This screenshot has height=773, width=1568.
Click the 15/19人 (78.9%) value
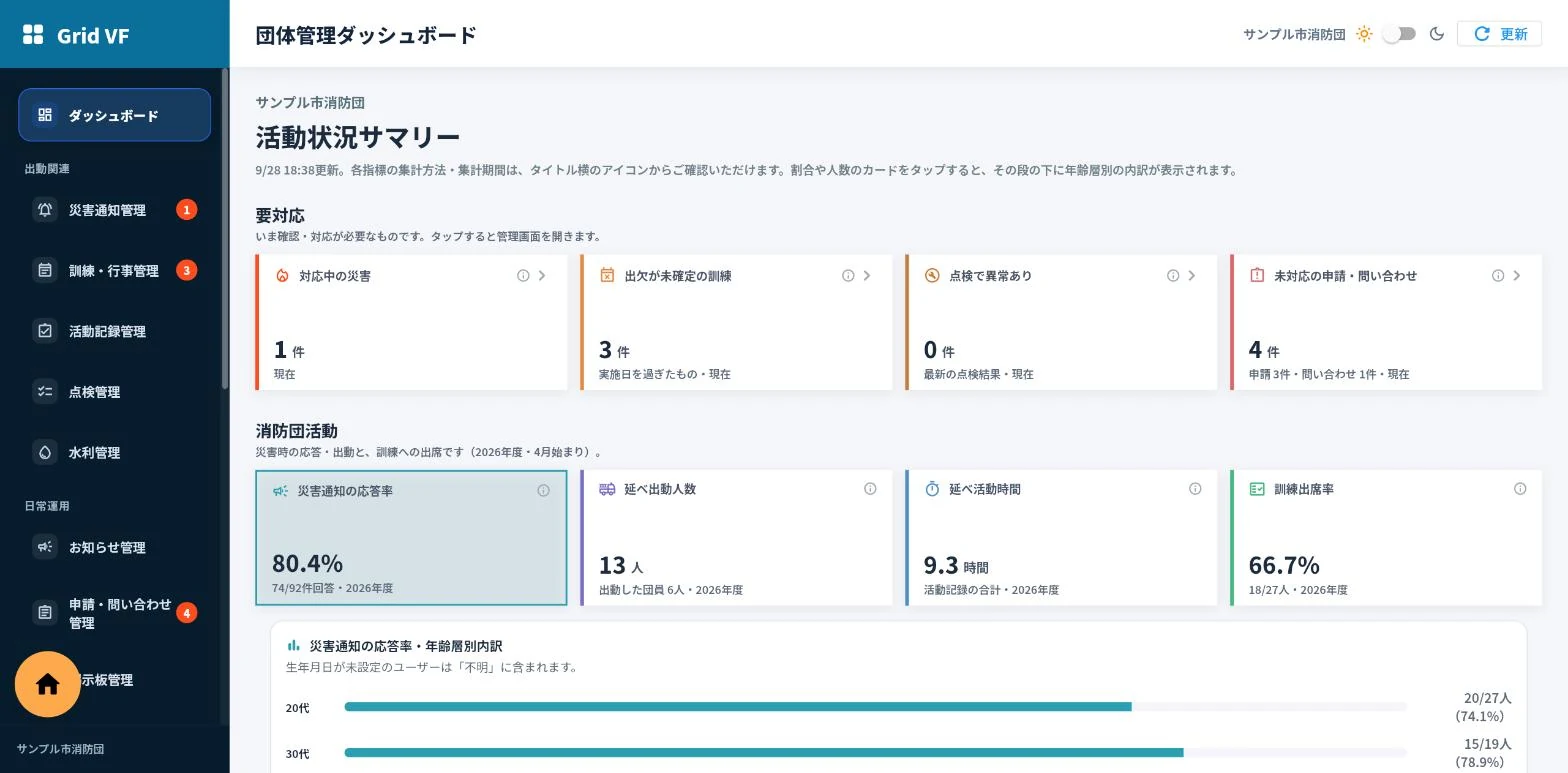[1483, 753]
